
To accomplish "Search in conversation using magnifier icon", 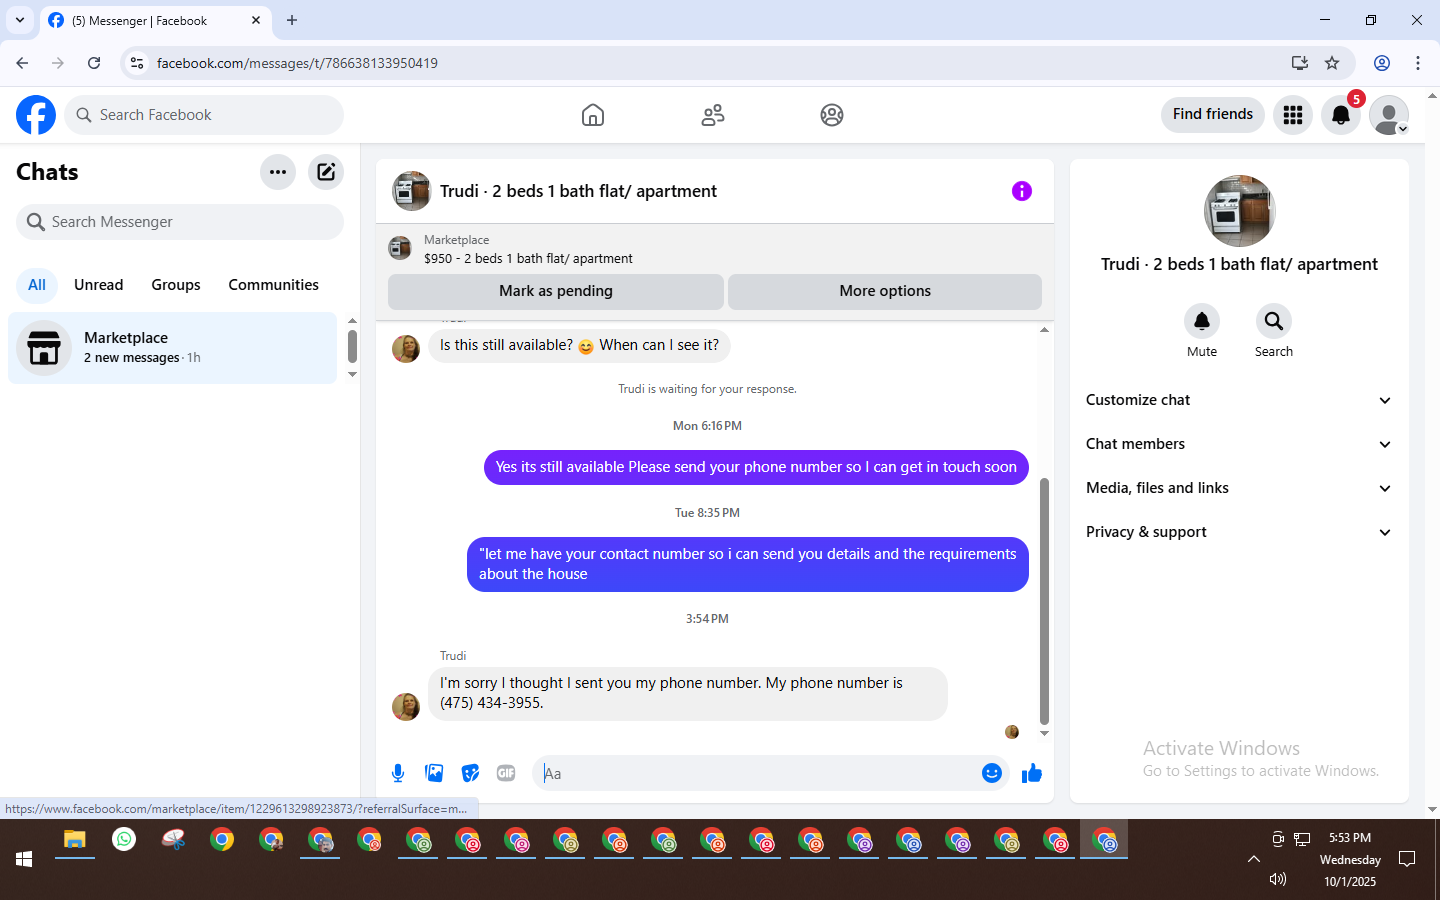I will (x=1274, y=321).
